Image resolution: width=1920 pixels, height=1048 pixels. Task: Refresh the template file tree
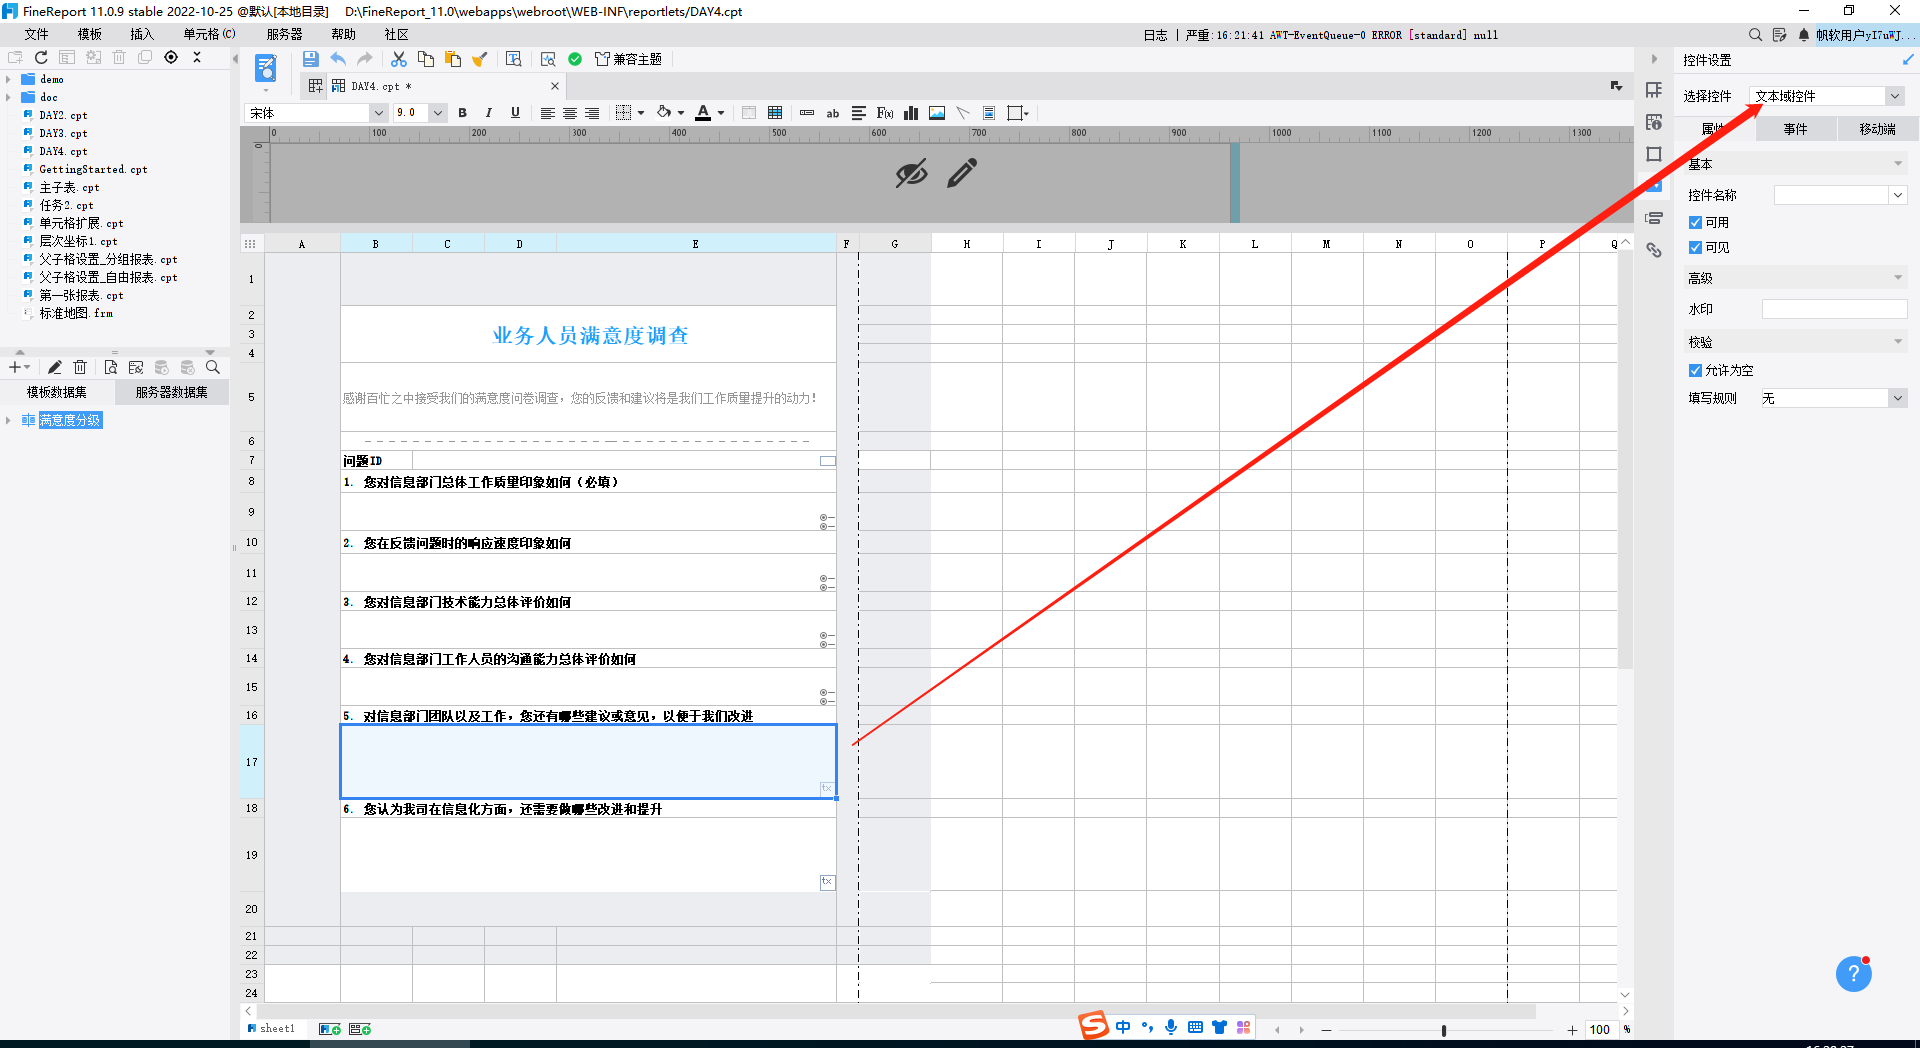click(41, 57)
